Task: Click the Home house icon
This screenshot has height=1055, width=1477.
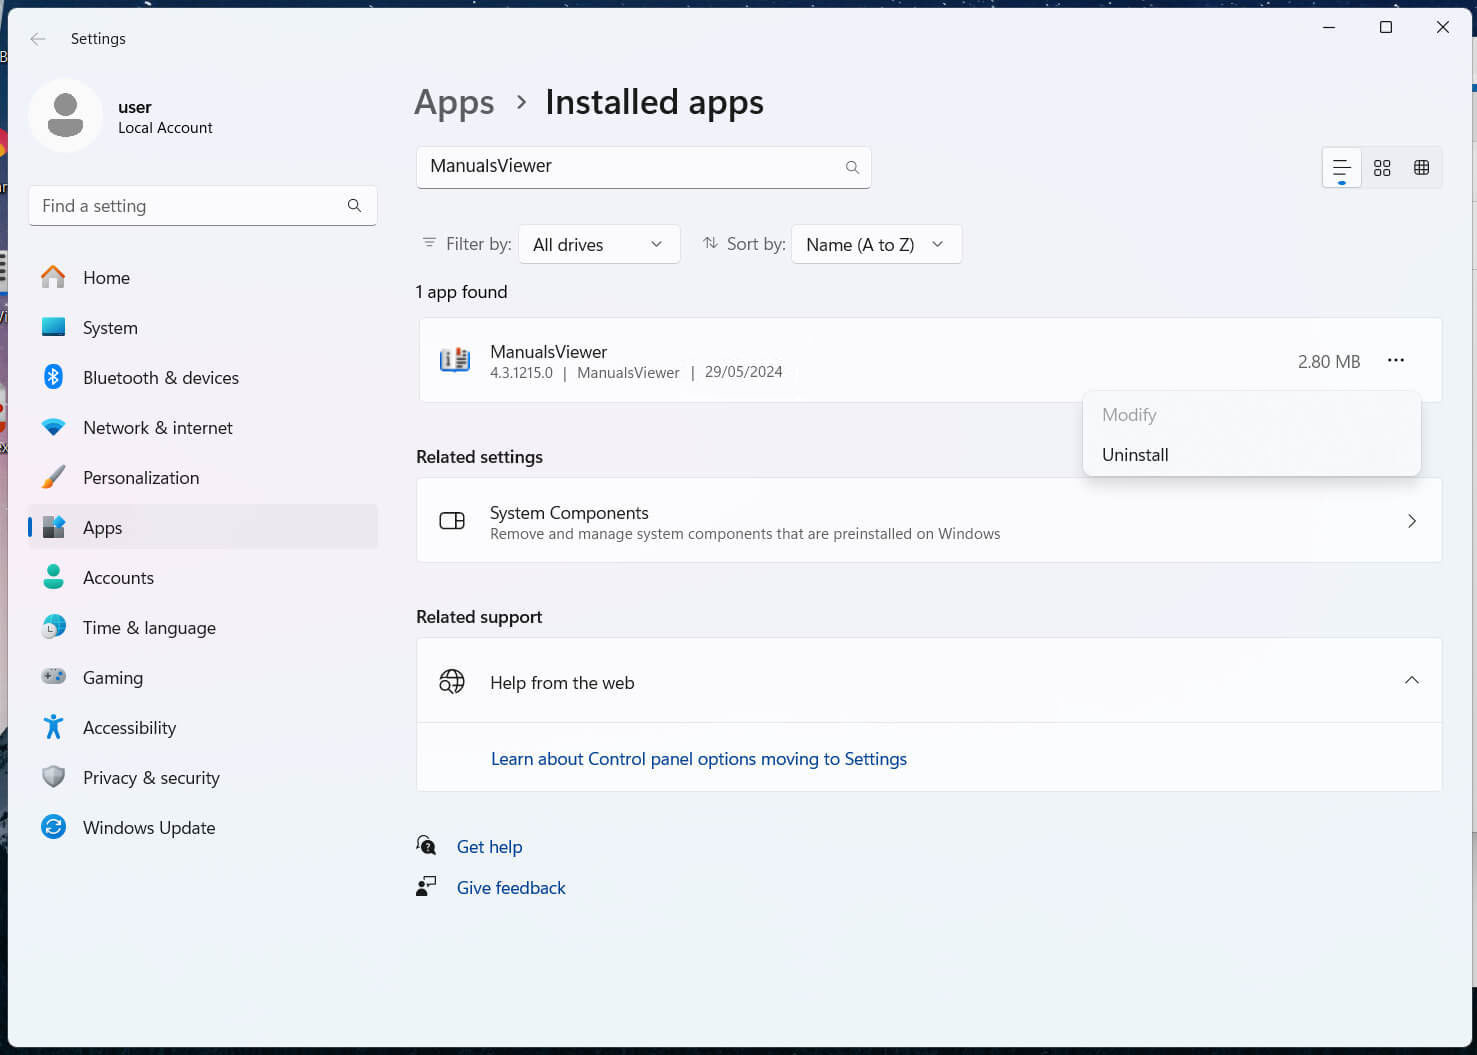Action: pos(53,277)
